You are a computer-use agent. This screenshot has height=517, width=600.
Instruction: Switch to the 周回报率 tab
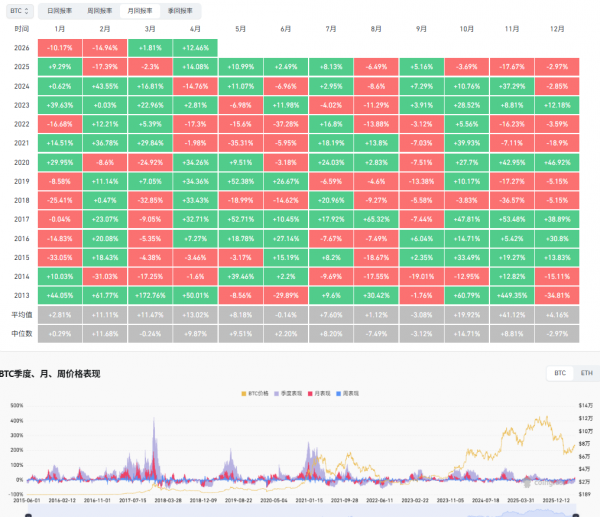pos(100,10)
